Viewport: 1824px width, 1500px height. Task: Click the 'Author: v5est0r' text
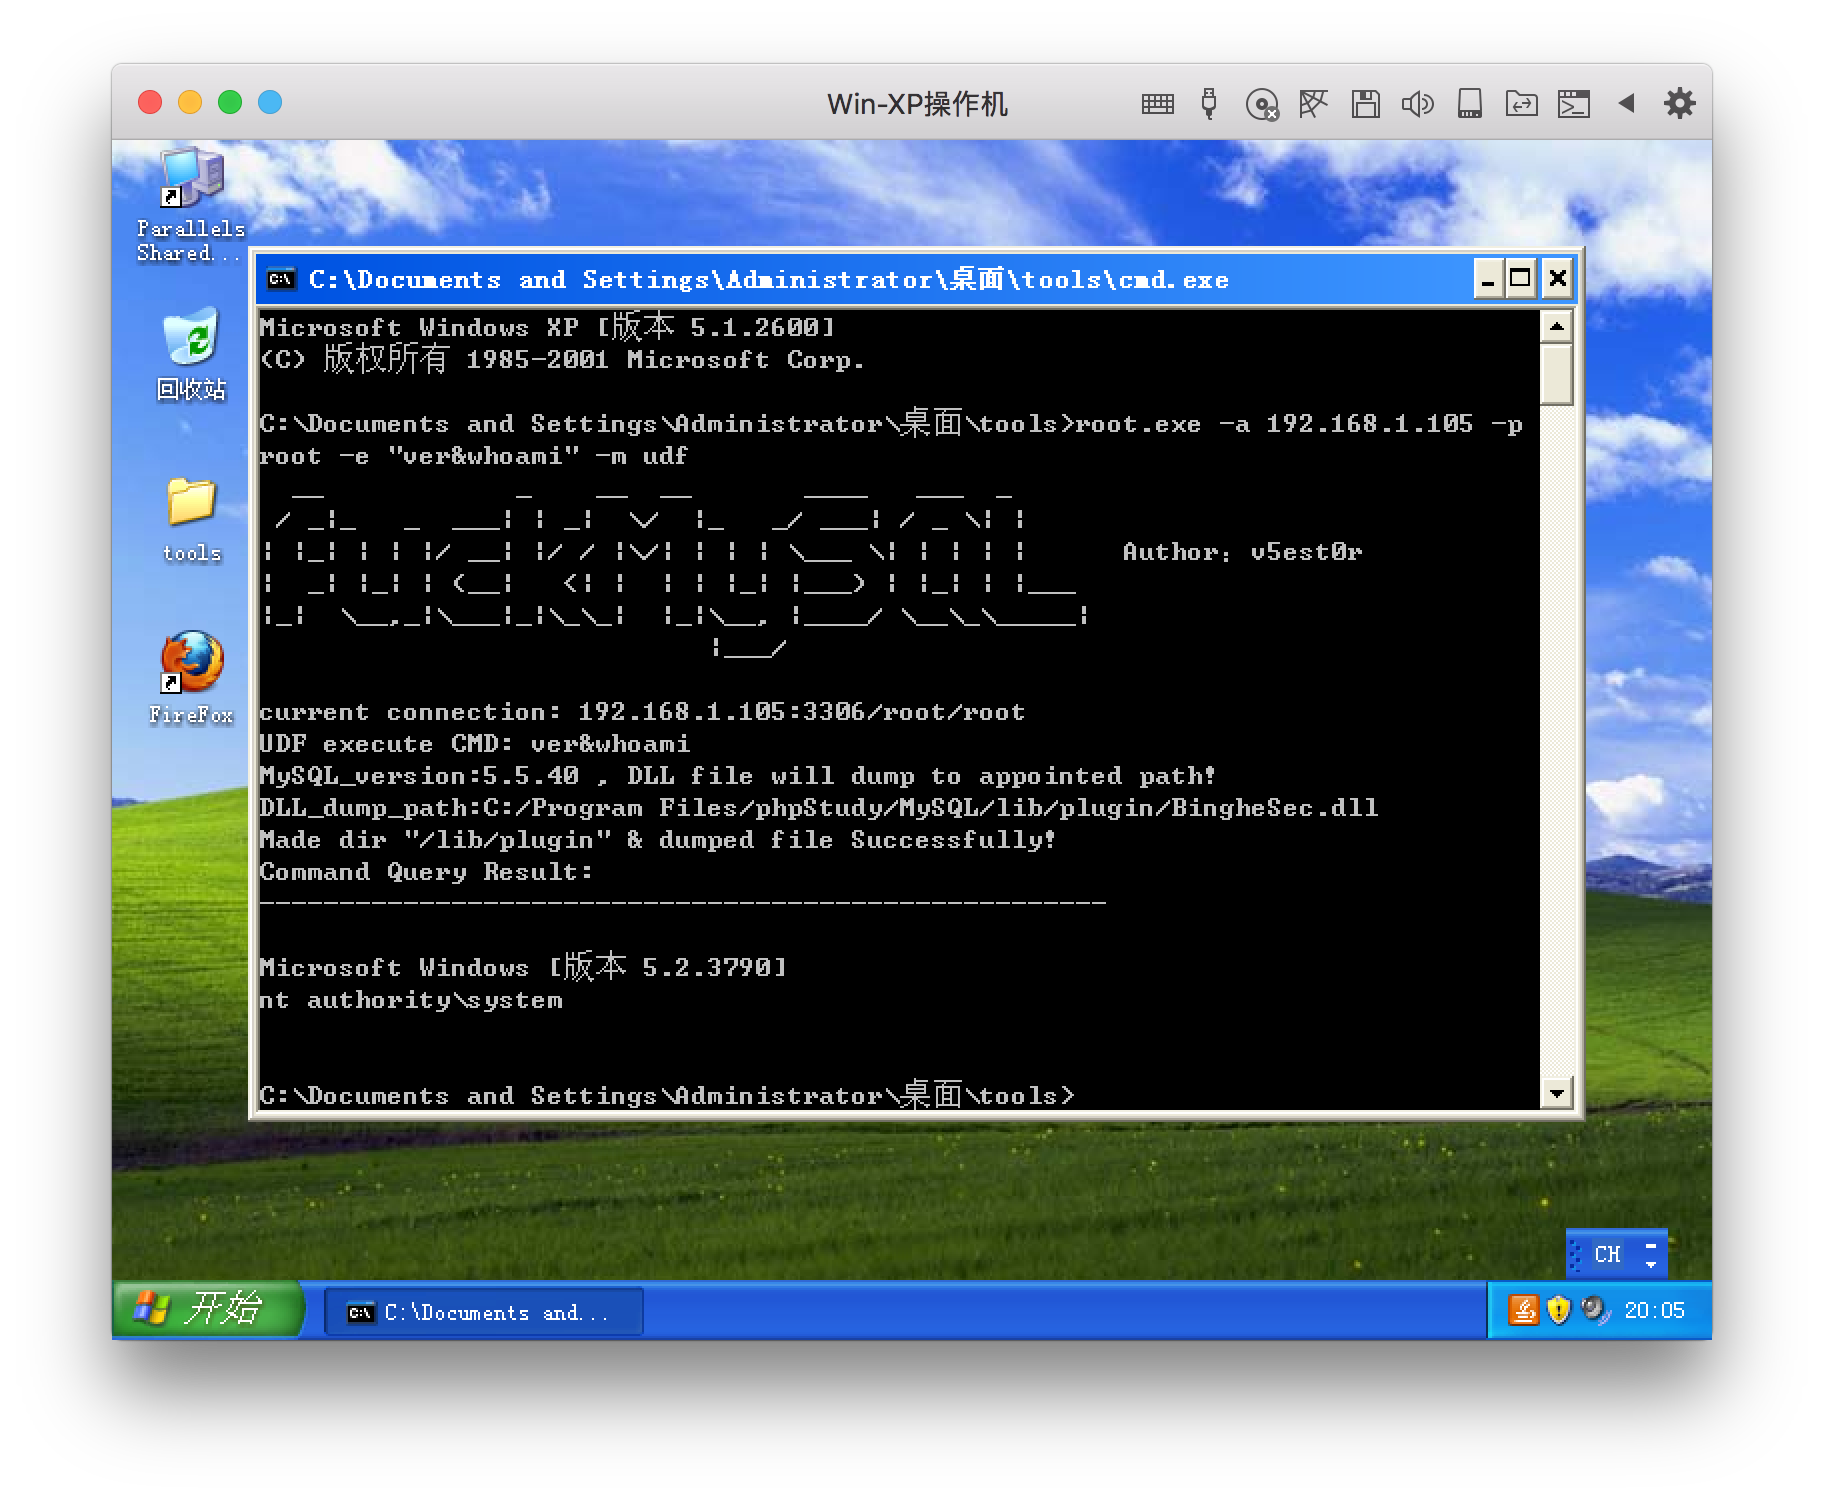click(1242, 552)
